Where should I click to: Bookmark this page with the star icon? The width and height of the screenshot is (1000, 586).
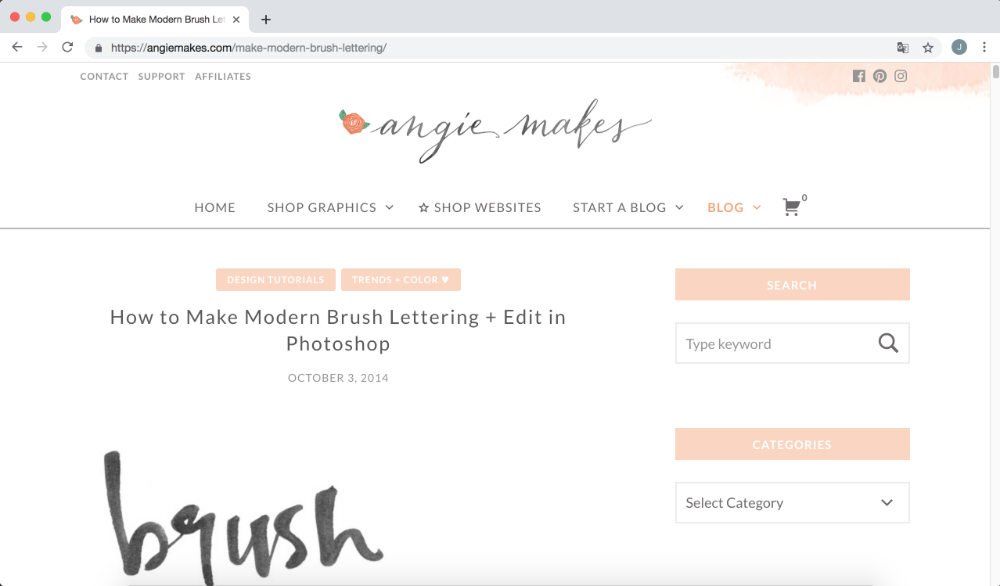928,47
